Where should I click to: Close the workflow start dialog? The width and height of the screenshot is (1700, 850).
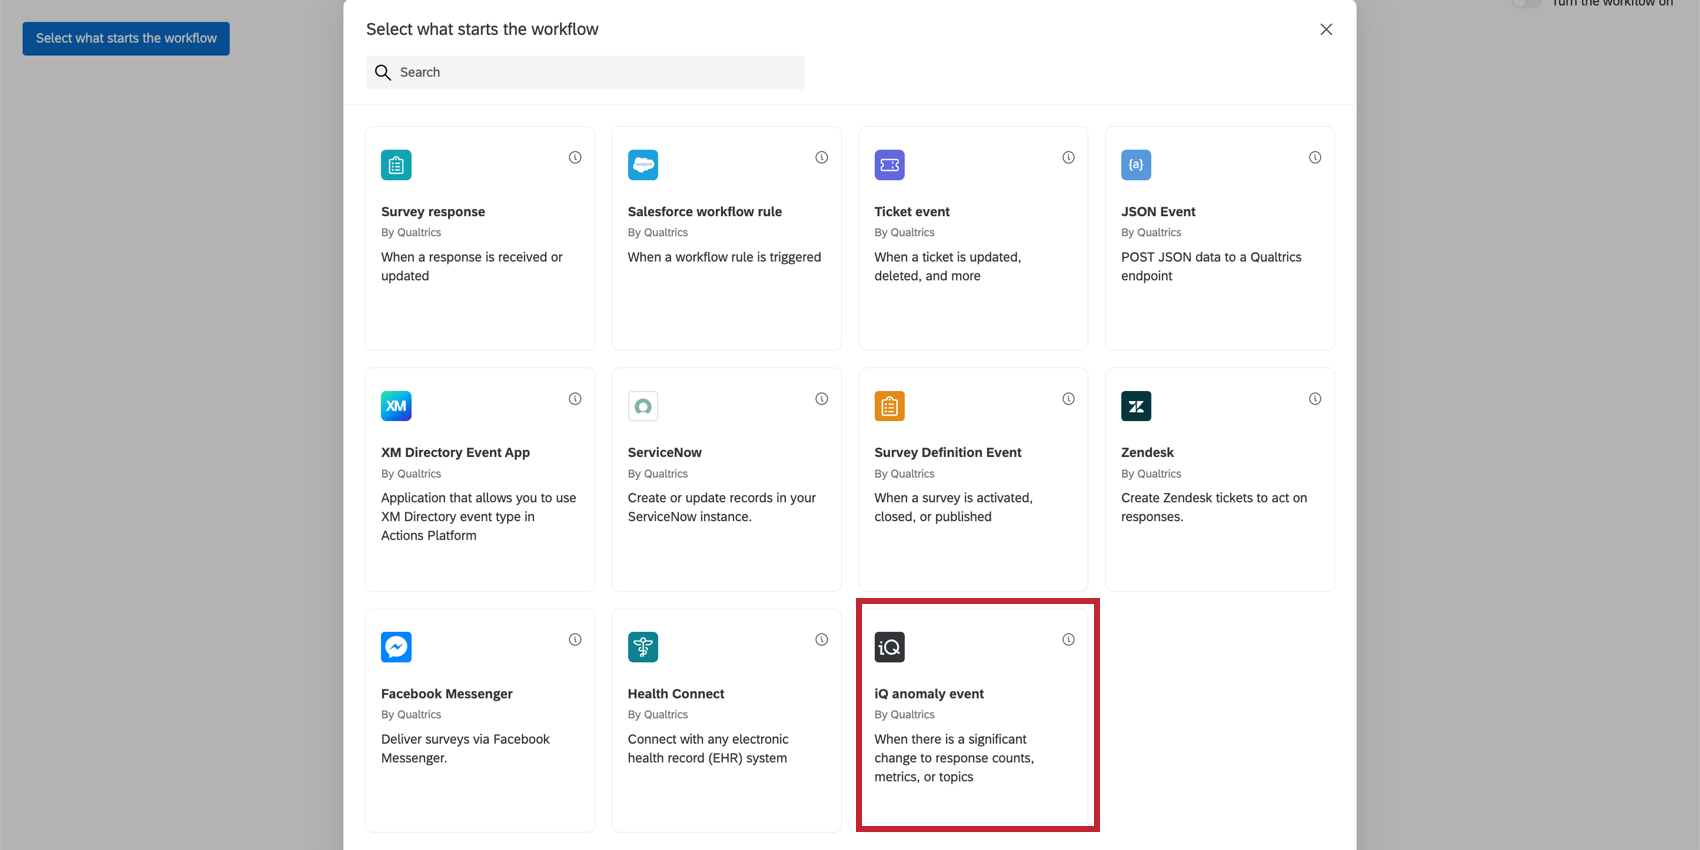1326,29
